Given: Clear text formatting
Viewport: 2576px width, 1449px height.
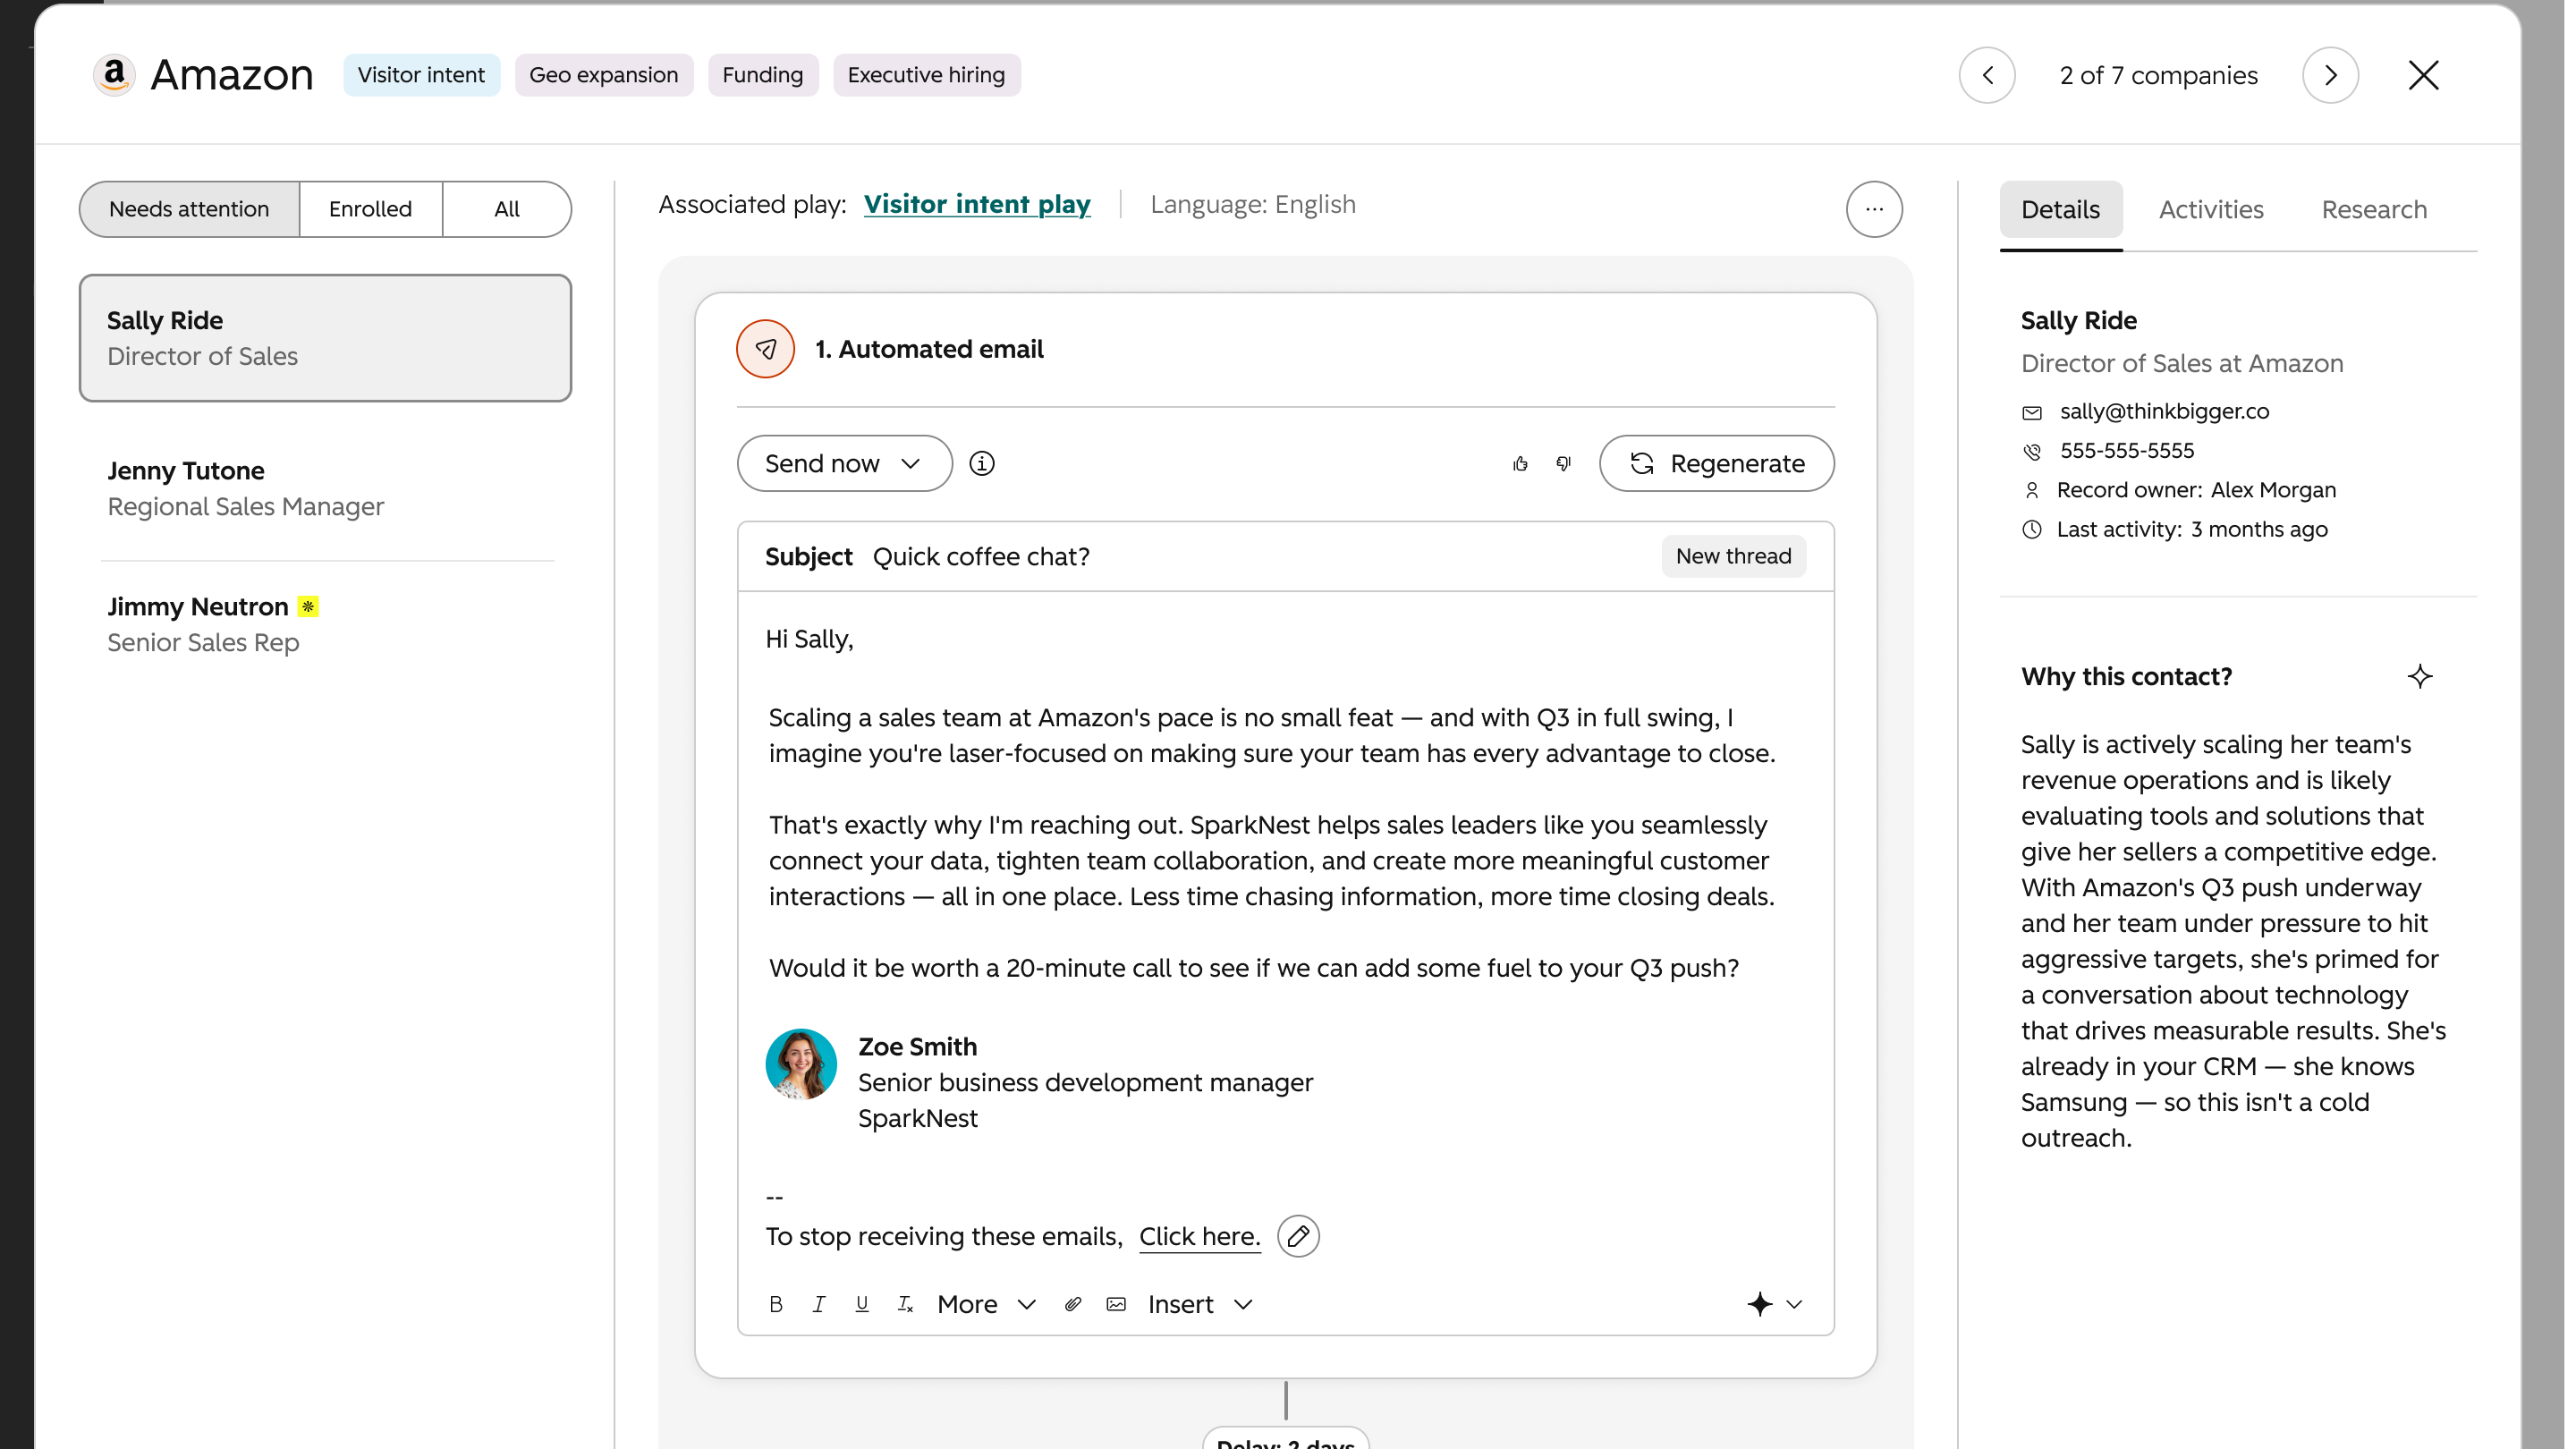Looking at the screenshot, I should click(905, 1304).
